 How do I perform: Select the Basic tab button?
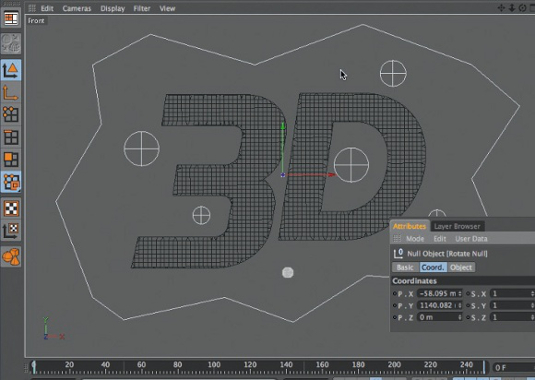[405, 267]
